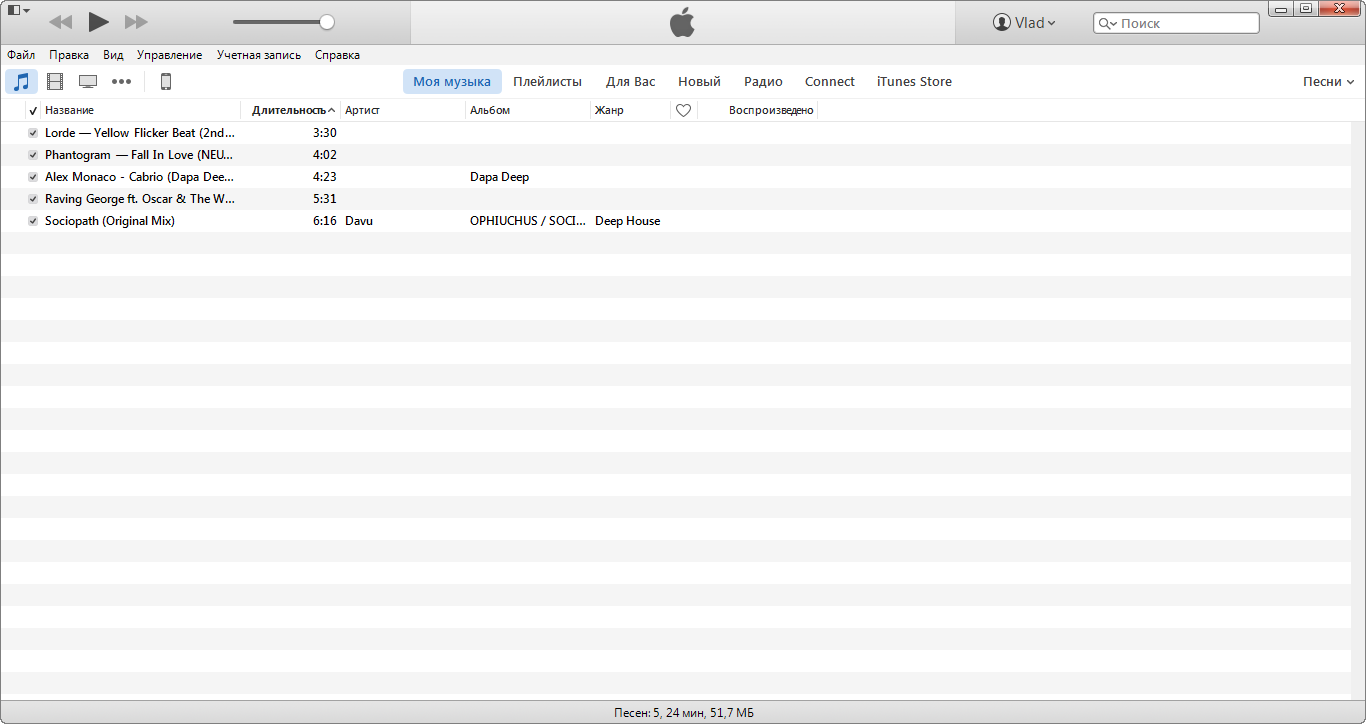The height and width of the screenshot is (724, 1366).
Task: Sort by the Воспроизведено column
Action: pos(758,110)
